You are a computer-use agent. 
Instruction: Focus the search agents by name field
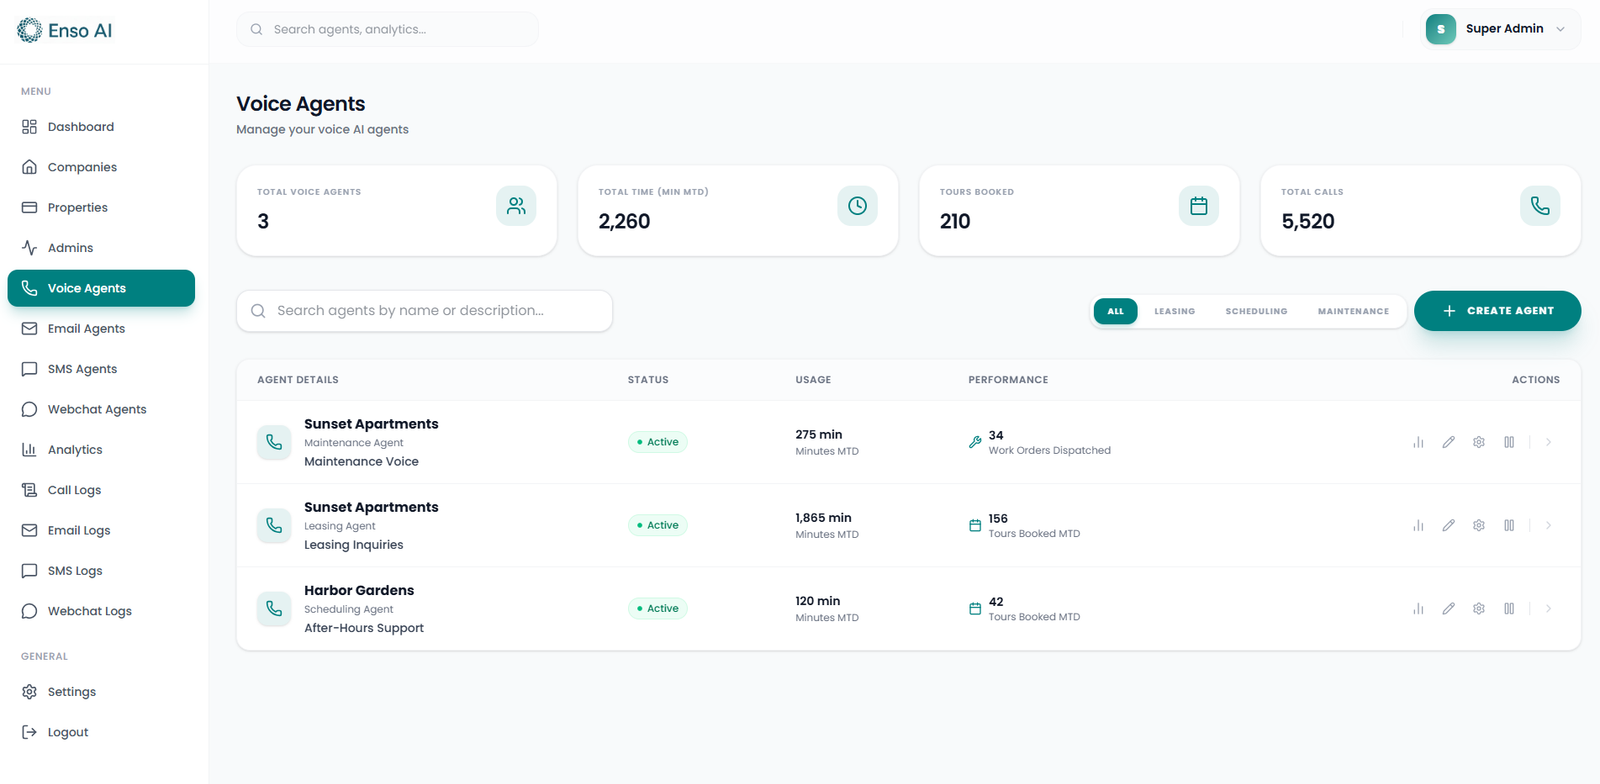424,311
